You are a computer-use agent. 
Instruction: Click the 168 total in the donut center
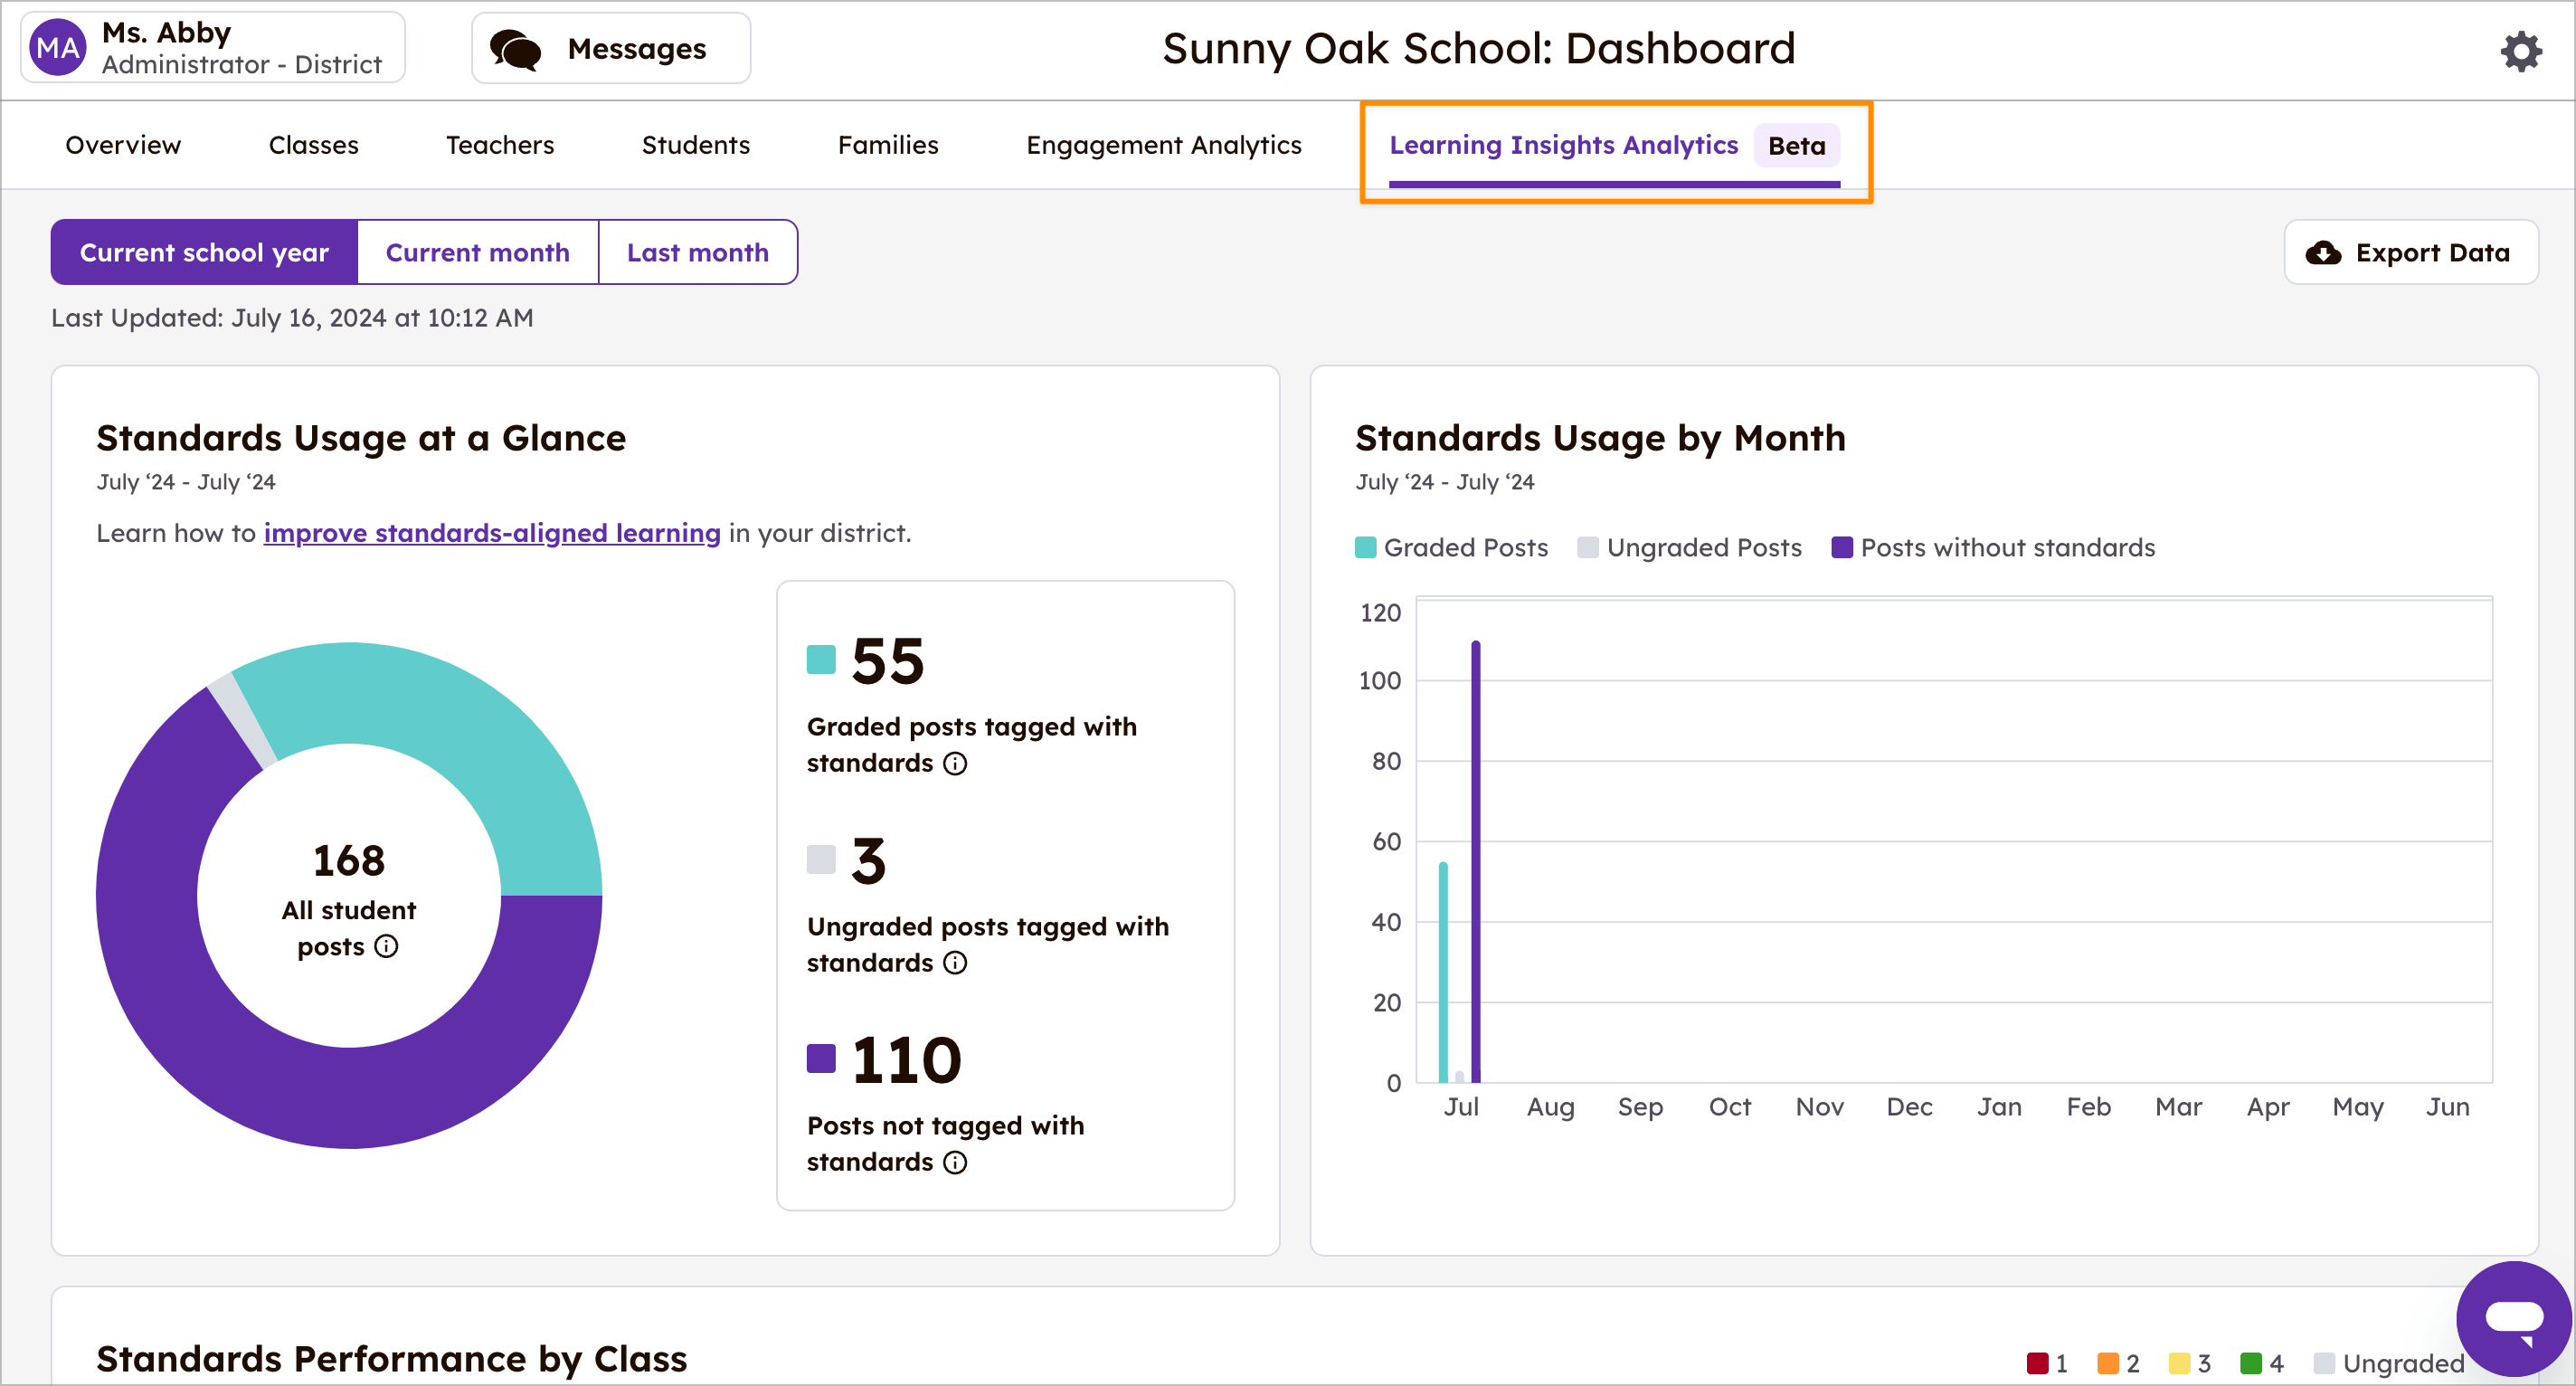[349, 861]
